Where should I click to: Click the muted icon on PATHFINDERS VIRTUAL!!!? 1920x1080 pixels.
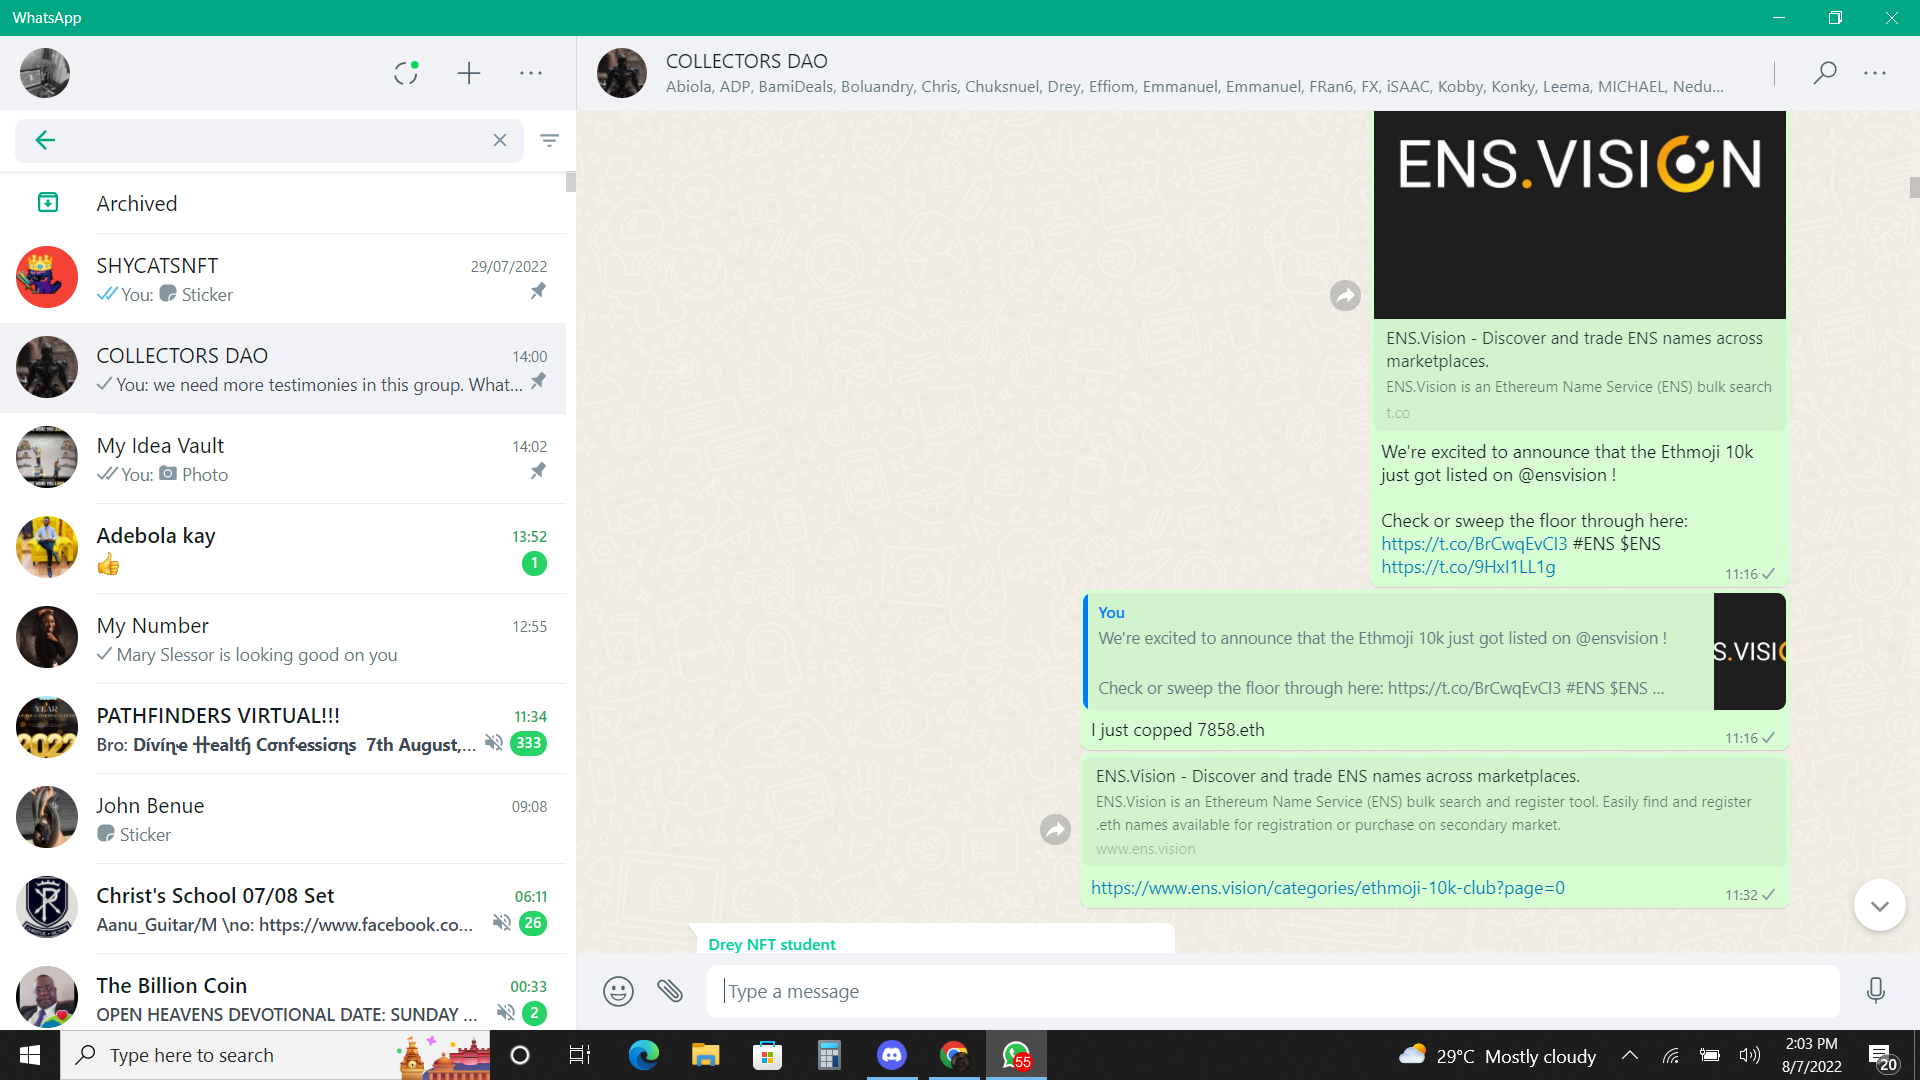(494, 742)
